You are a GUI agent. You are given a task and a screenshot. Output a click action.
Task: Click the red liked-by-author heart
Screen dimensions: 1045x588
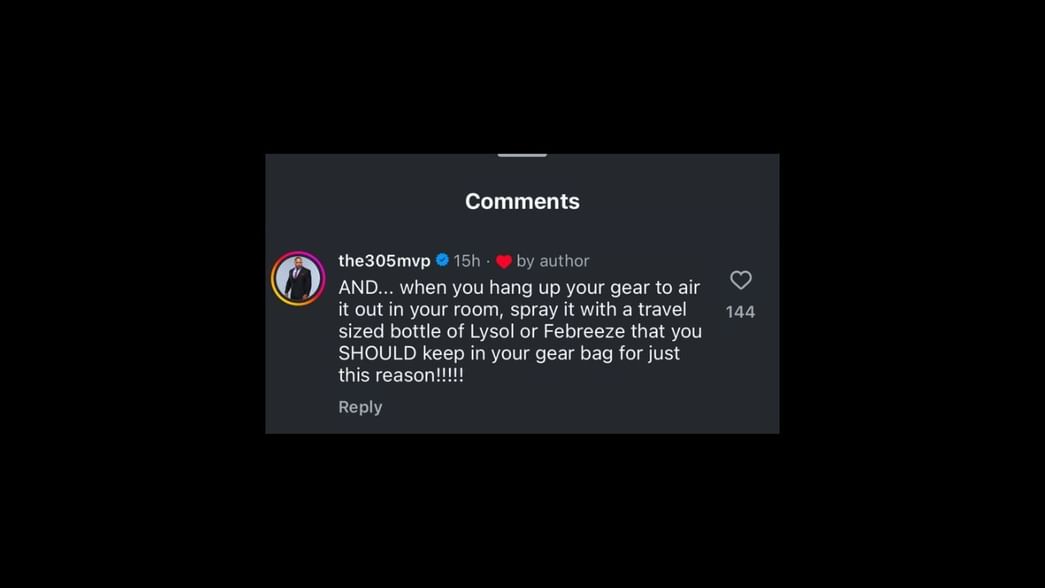point(504,261)
